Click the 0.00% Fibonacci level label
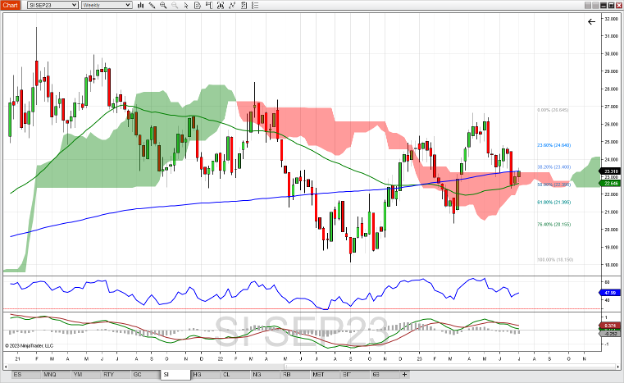This screenshot has height=384, width=624. coord(553,110)
